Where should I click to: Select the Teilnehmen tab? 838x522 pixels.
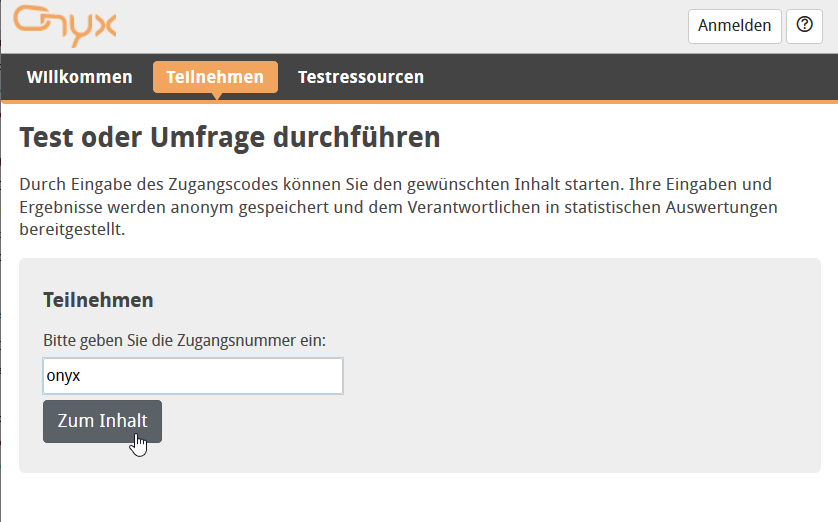tap(215, 77)
